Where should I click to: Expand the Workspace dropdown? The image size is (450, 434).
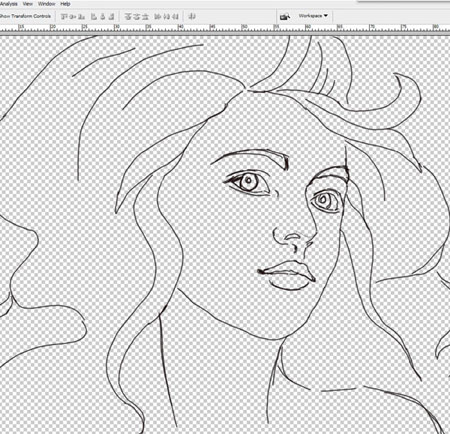313,16
